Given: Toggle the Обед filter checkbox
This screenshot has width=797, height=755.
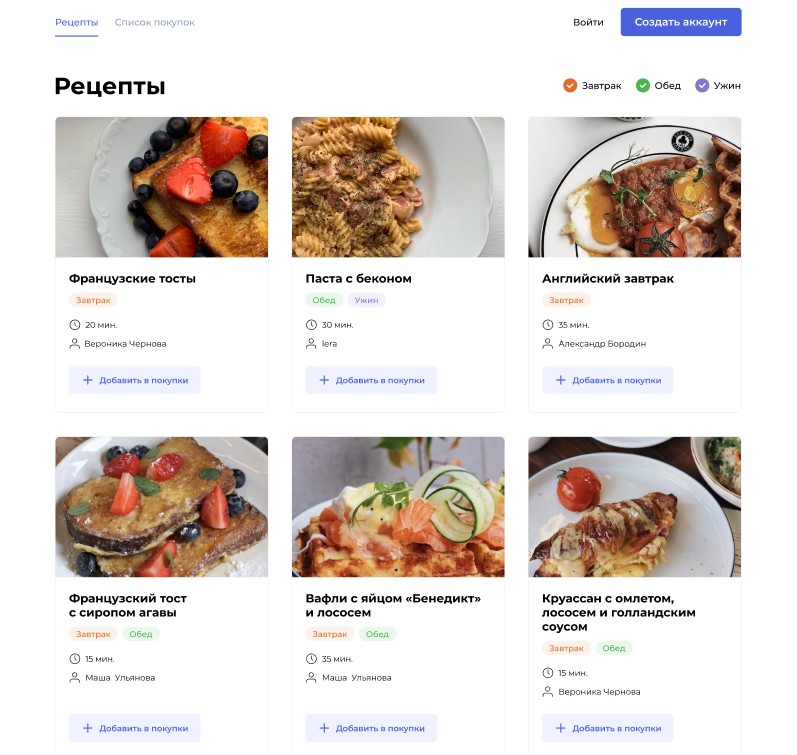Looking at the screenshot, I should (x=643, y=85).
